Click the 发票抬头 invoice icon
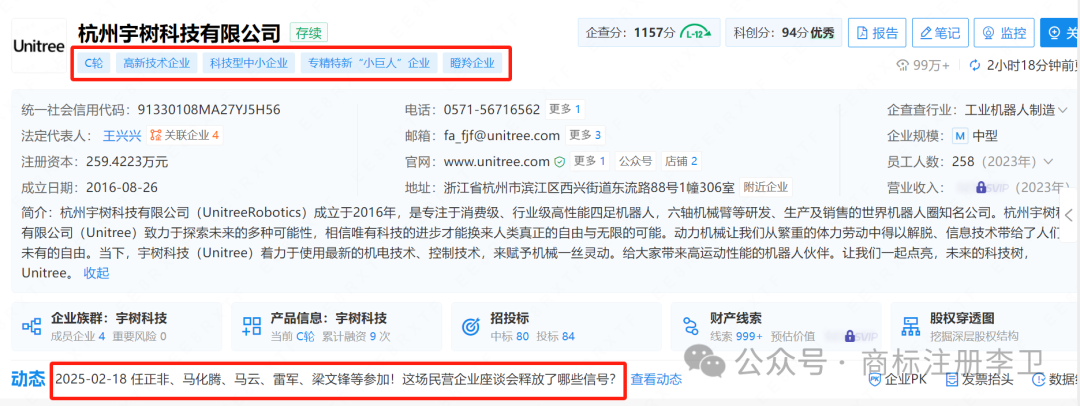 click(952, 379)
